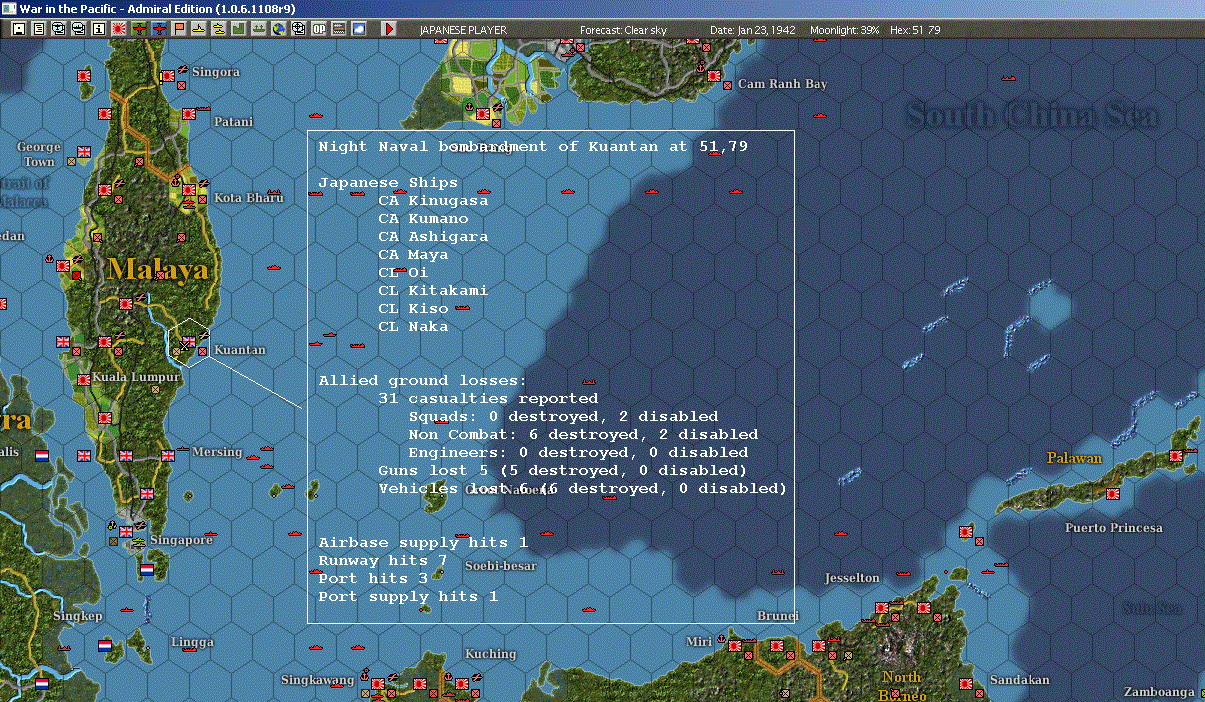Image resolution: width=1205 pixels, height=702 pixels.
Task: Select the Japanese flag at Miri
Action: (x=736, y=646)
